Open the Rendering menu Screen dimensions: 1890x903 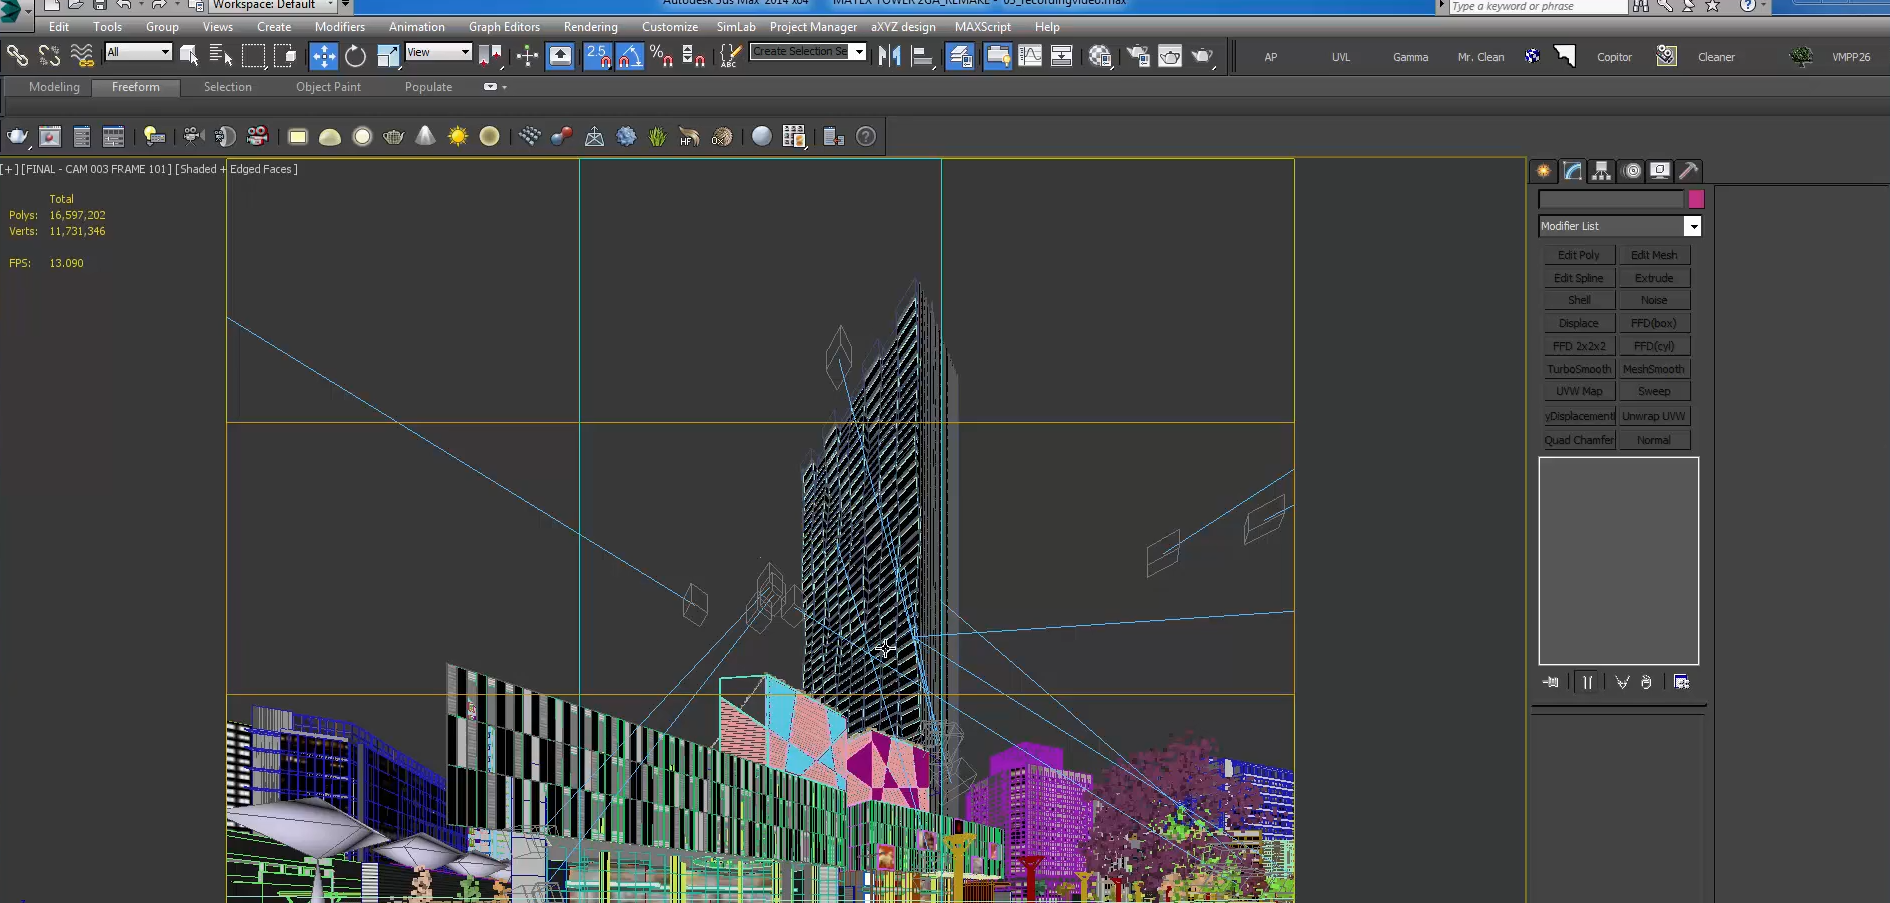click(x=590, y=27)
